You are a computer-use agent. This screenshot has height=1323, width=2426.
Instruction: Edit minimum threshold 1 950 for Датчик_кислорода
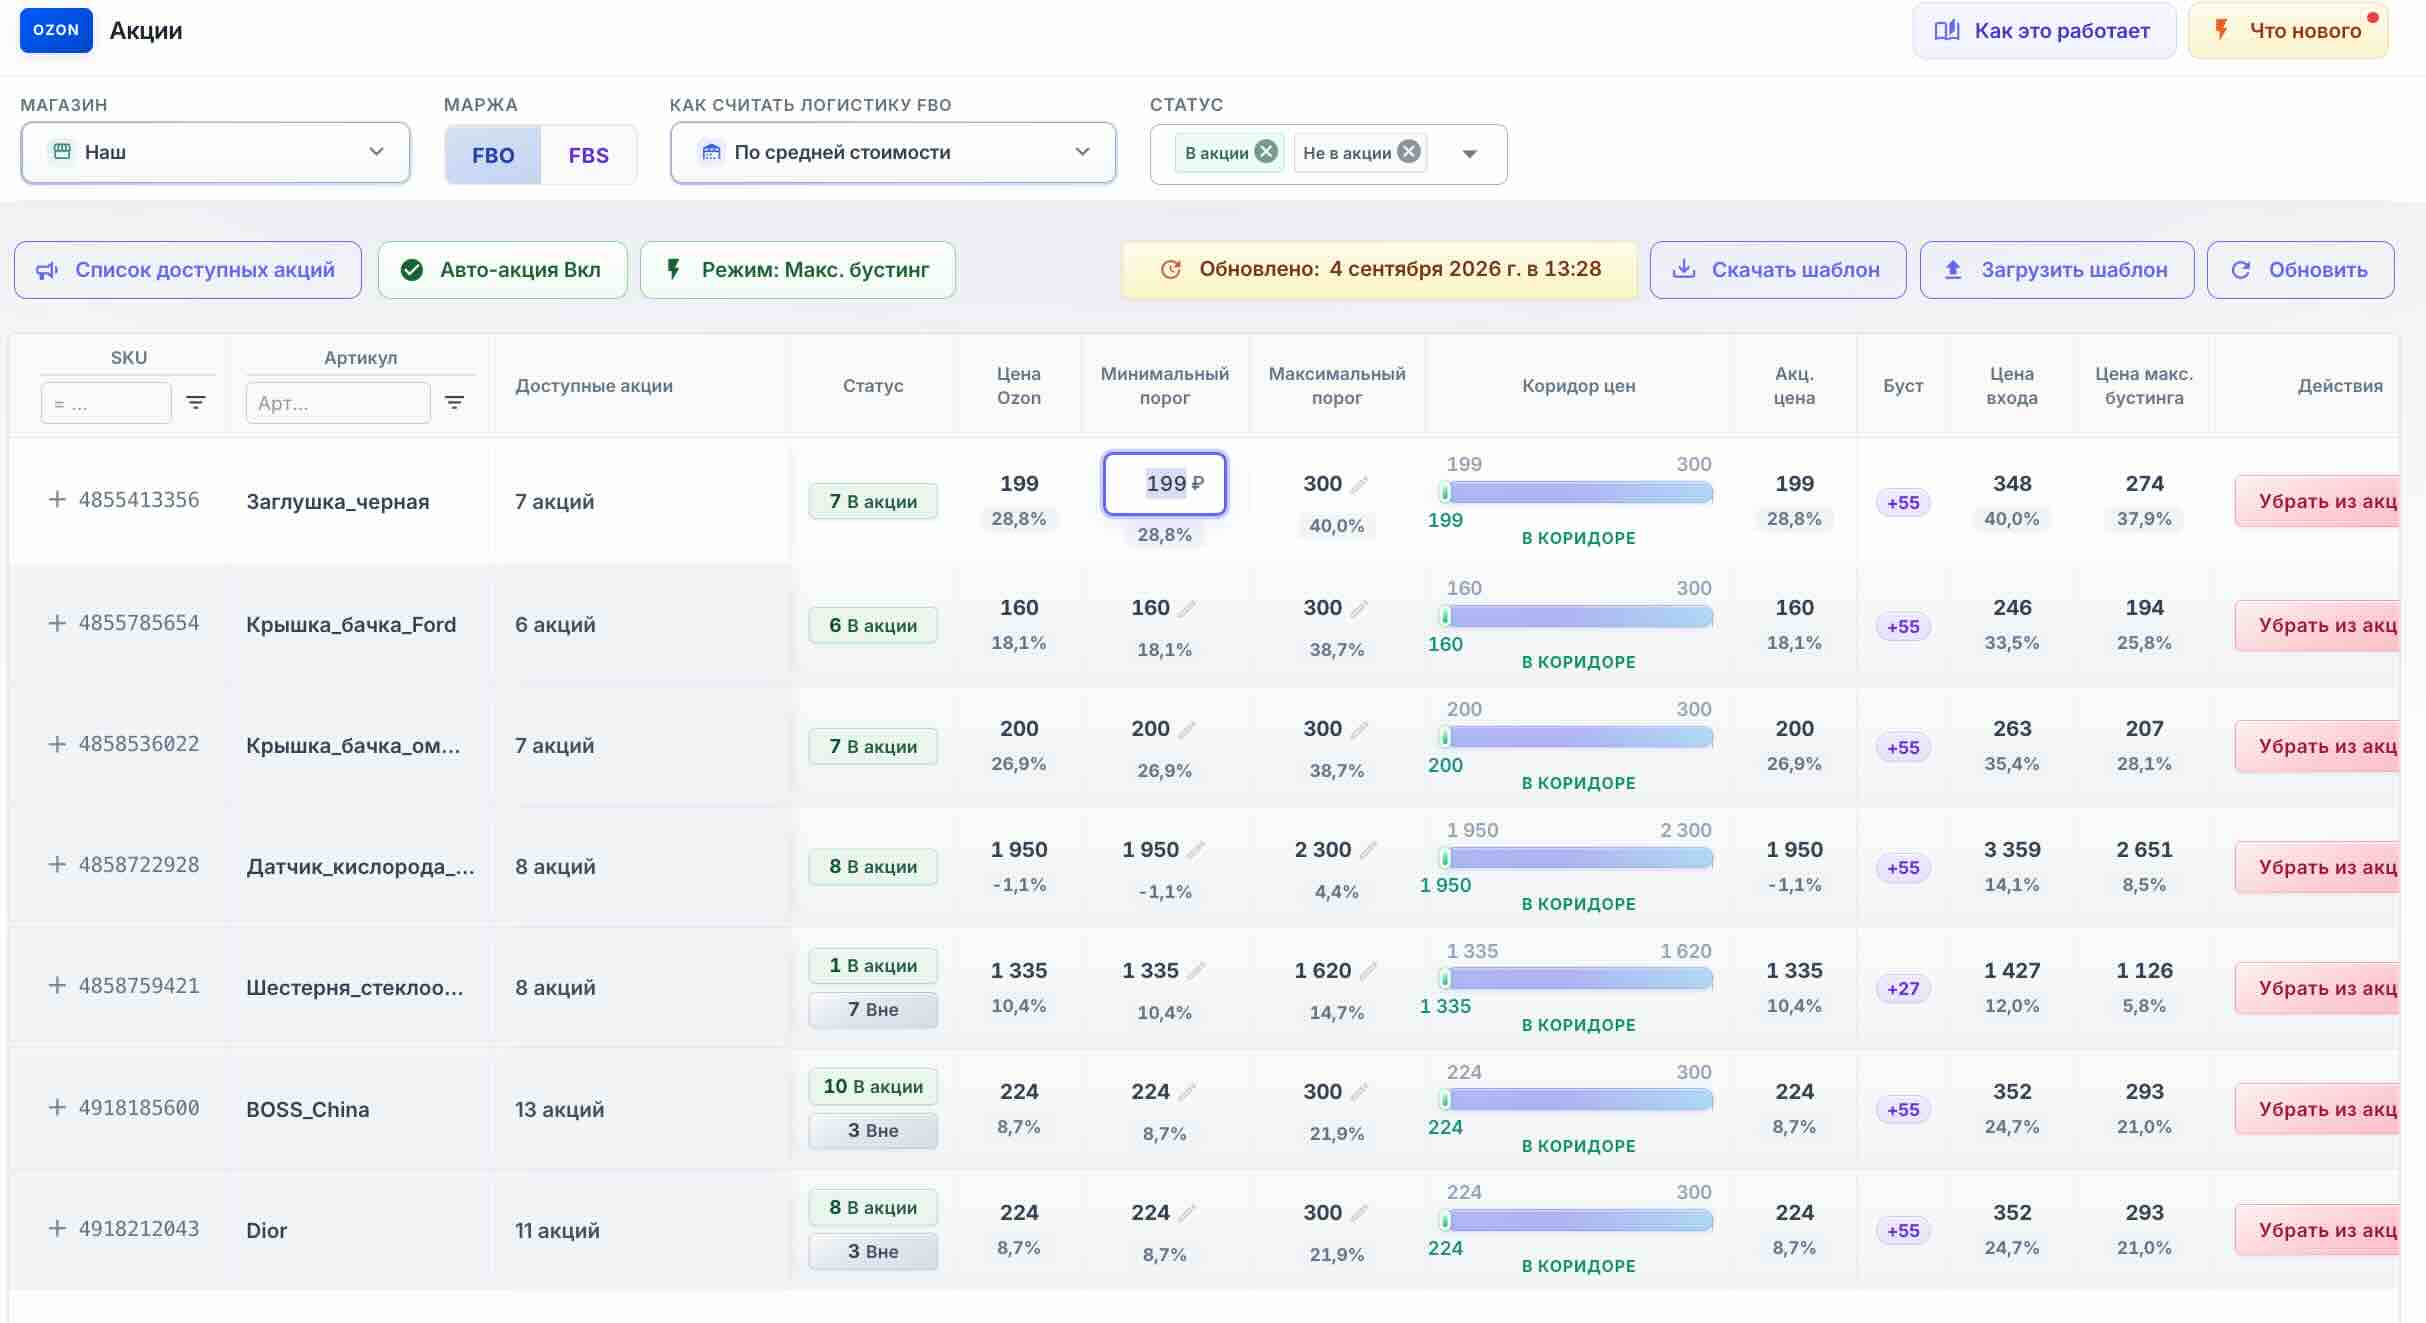pos(1196,850)
